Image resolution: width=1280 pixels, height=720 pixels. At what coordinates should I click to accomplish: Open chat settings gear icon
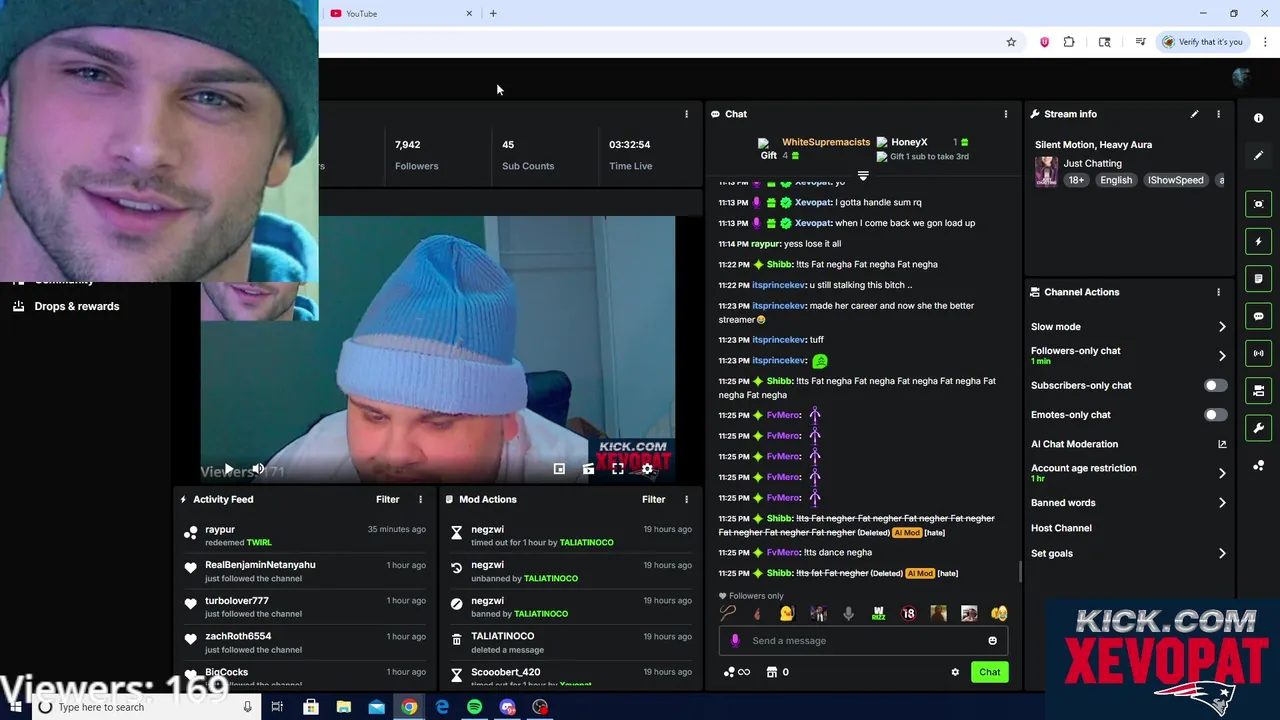tap(955, 672)
